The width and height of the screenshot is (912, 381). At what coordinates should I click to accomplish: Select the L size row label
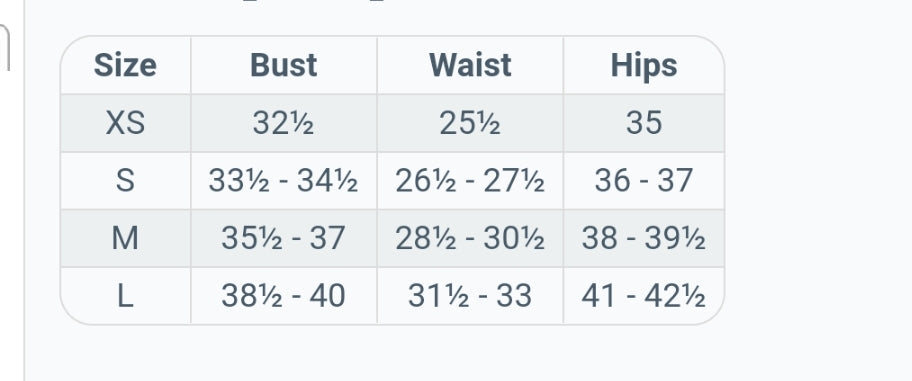pos(125,295)
